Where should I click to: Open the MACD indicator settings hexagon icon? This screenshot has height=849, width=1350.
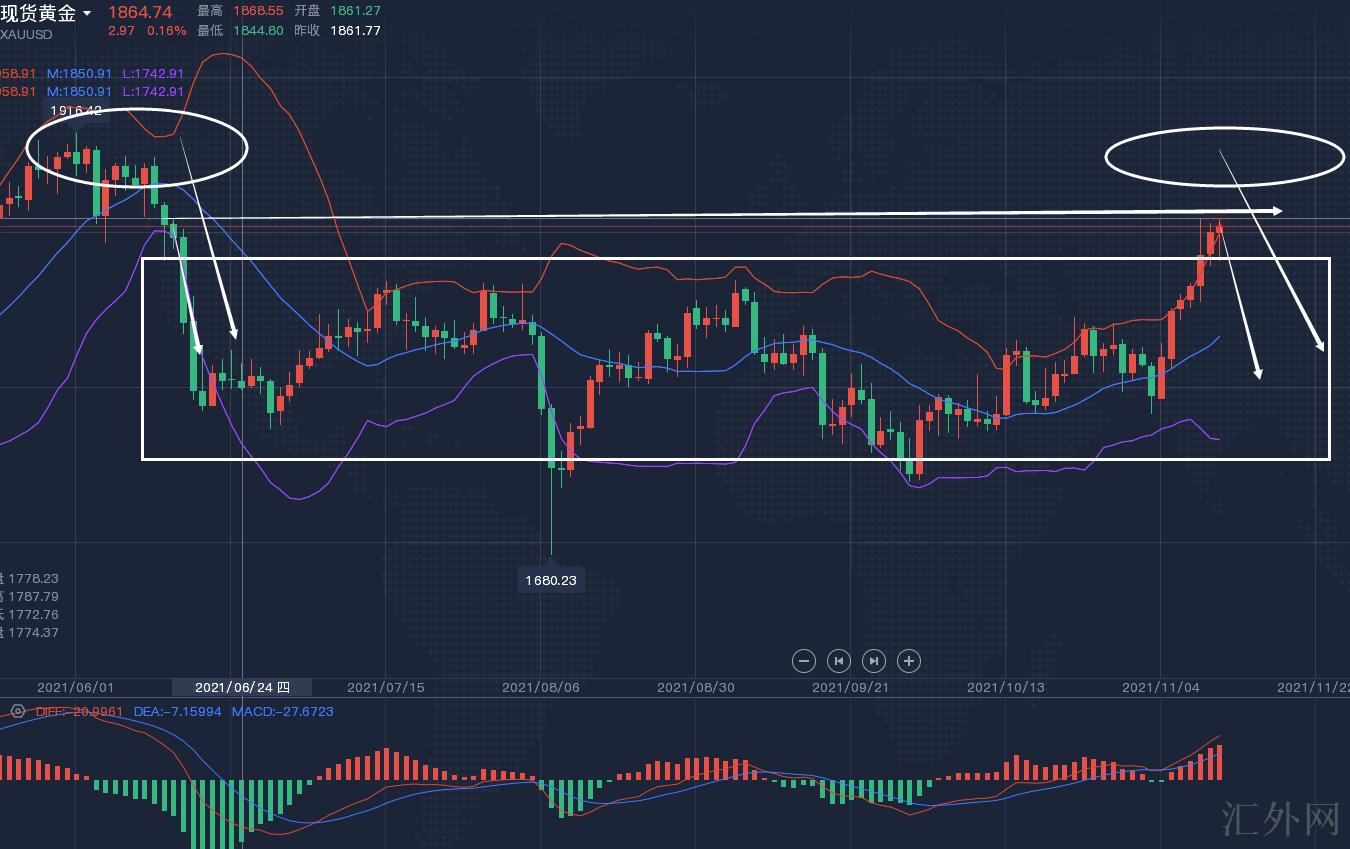[17, 711]
